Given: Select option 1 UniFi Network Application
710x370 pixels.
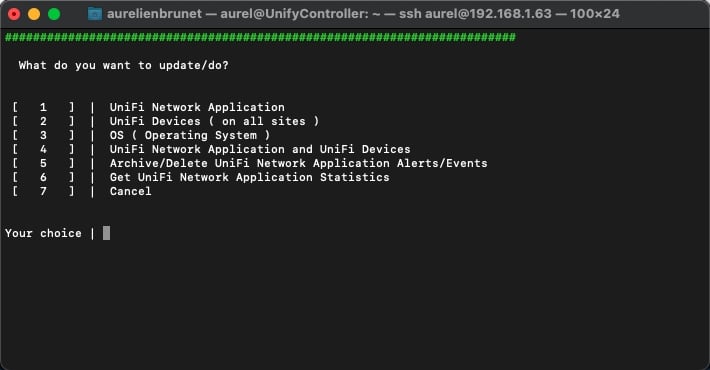Looking at the screenshot, I should click(197, 107).
